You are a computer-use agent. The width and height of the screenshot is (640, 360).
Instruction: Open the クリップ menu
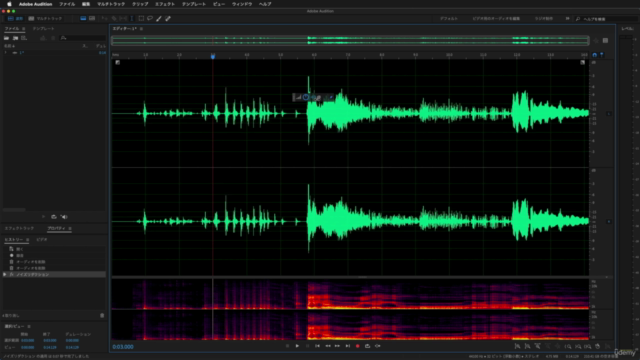(x=140, y=4)
